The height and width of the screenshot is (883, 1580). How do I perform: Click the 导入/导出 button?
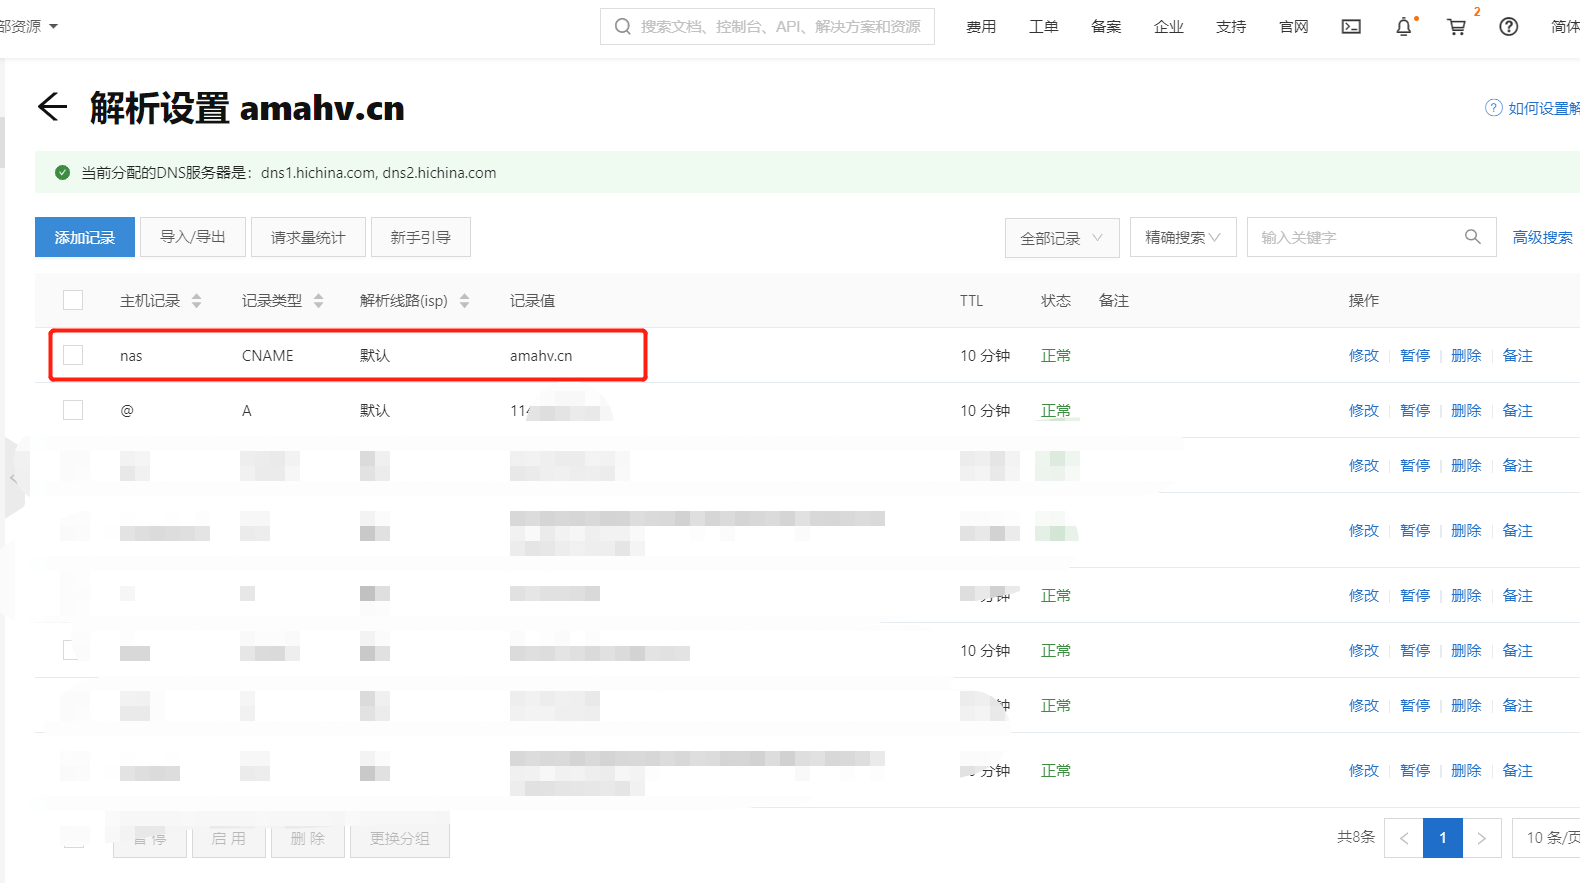[193, 237]
